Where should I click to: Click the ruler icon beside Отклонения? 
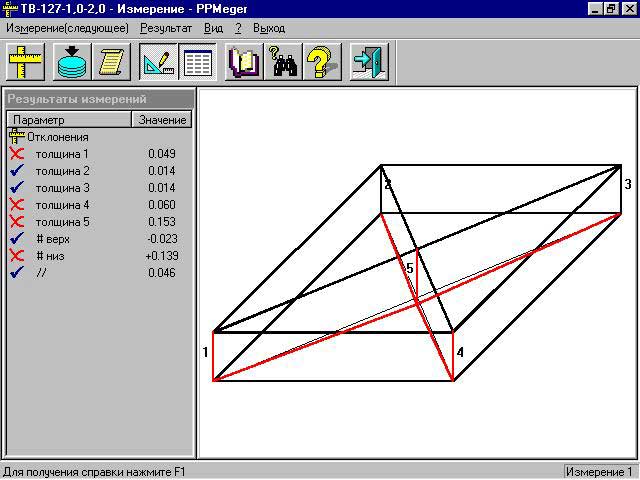pos(16,136)
